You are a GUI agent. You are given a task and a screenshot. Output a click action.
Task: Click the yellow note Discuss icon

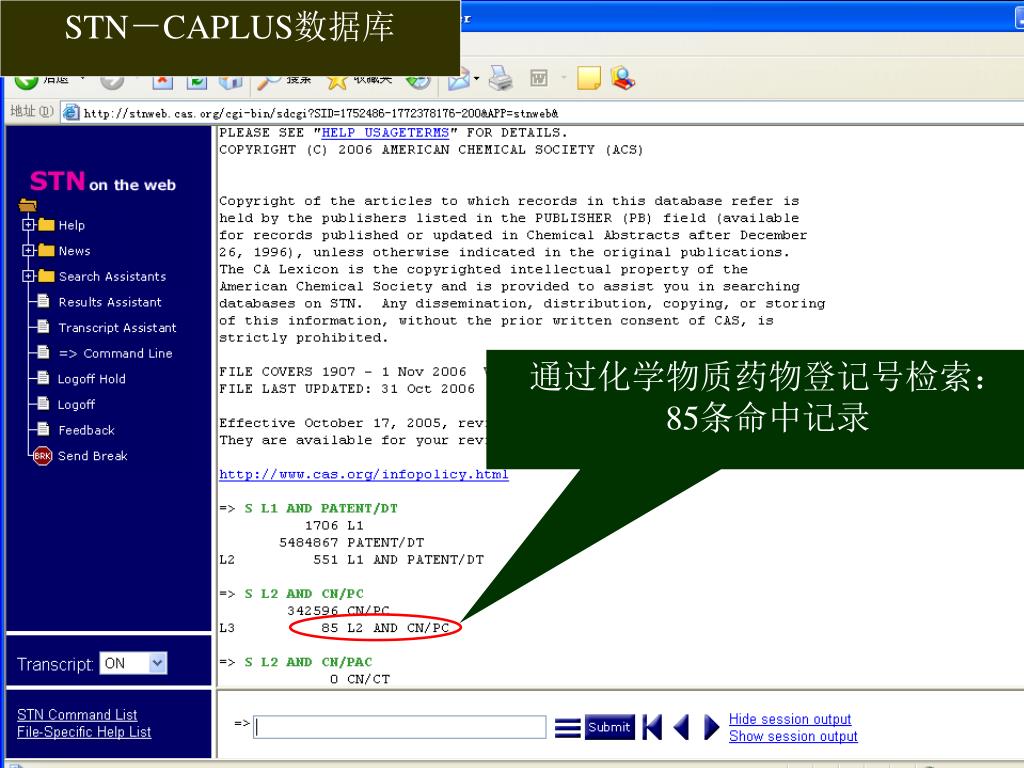(x=588, y=78)
